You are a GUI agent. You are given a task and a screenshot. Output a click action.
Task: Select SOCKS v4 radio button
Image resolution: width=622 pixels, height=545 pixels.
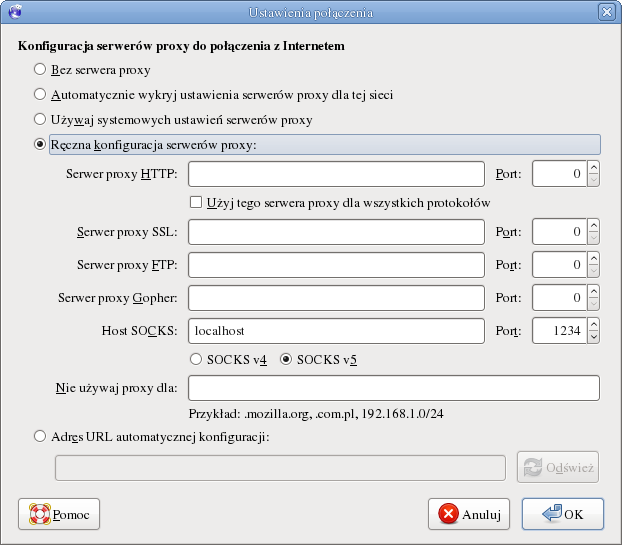point(196,359)
